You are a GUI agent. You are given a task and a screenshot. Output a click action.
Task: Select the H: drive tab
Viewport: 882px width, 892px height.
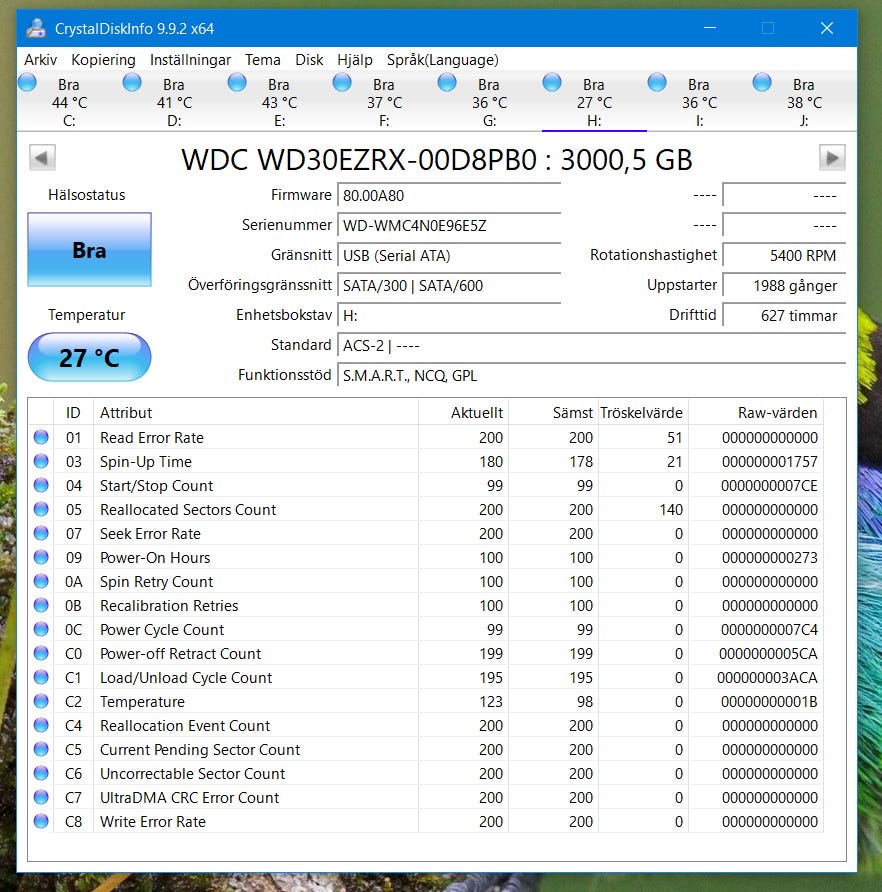(594, 102)
